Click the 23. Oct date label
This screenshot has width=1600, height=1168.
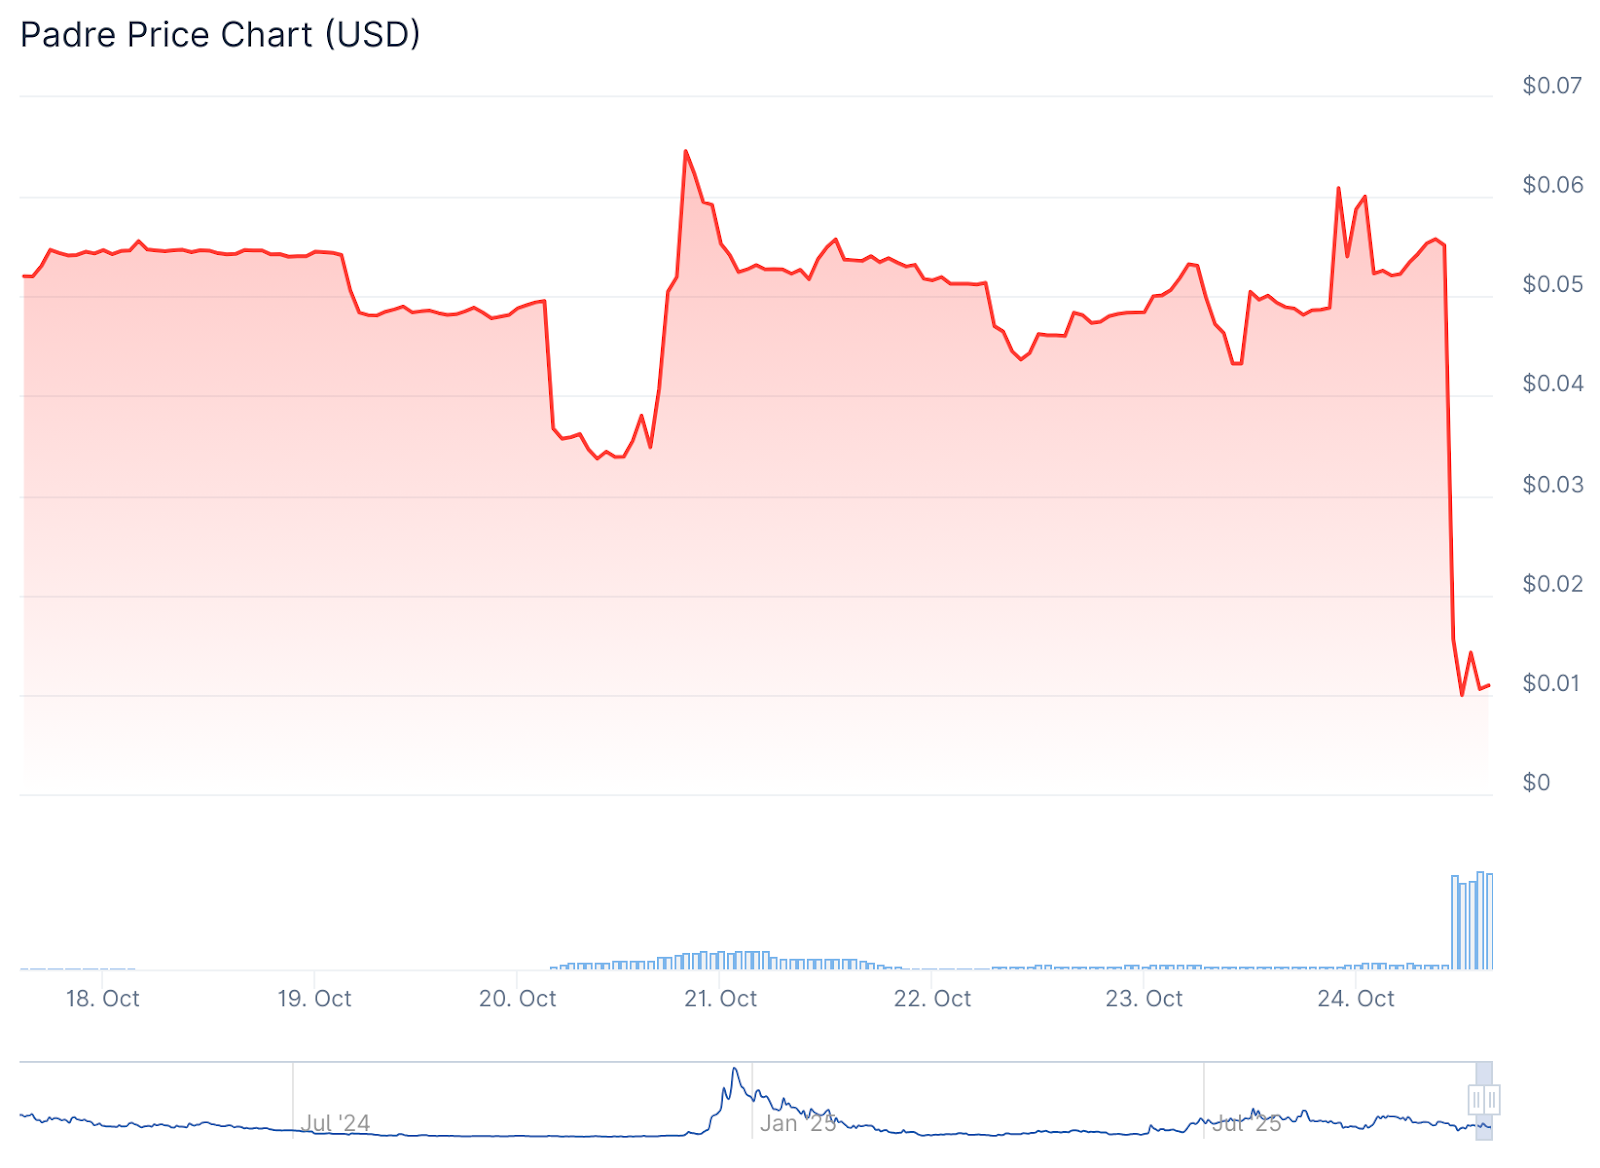click(x=1144, y=998)
